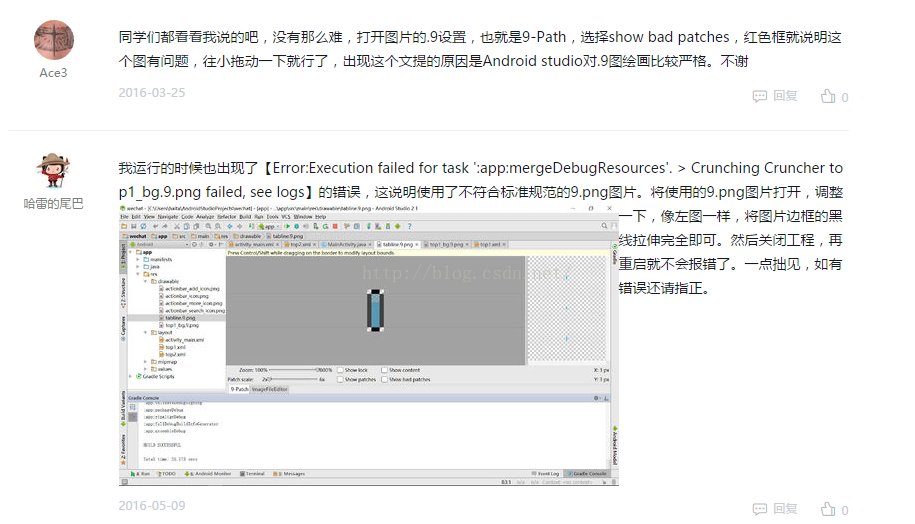Screen dimensions: 915x524
Task: Open the Event Log tool tab
Action: 545,473
